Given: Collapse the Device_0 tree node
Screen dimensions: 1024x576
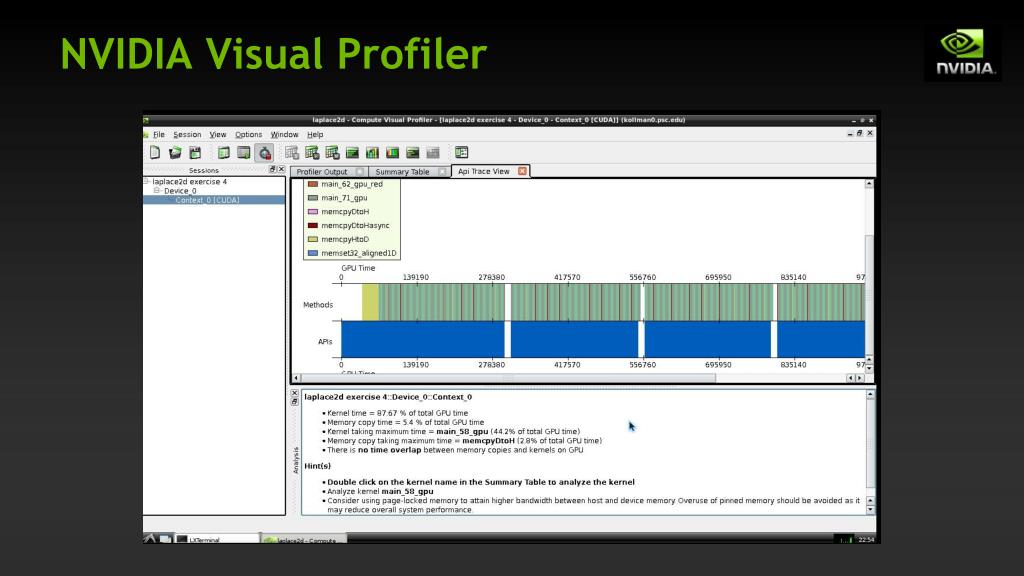Looking at the screenshot, I should tap(157, 191).
